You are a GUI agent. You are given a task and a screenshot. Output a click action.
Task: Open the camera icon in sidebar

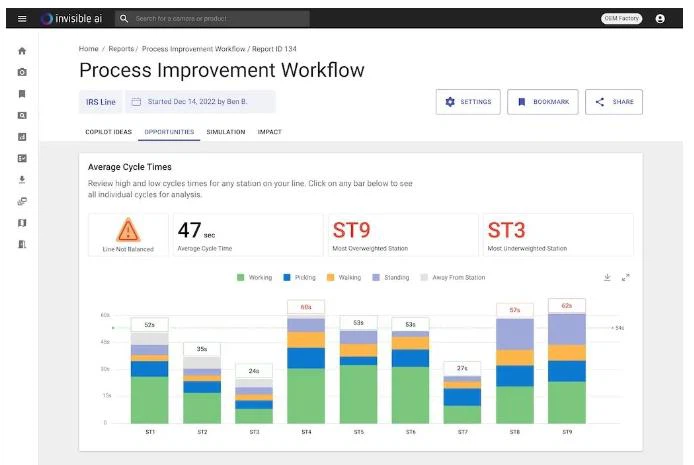click(x=22, y=72)
